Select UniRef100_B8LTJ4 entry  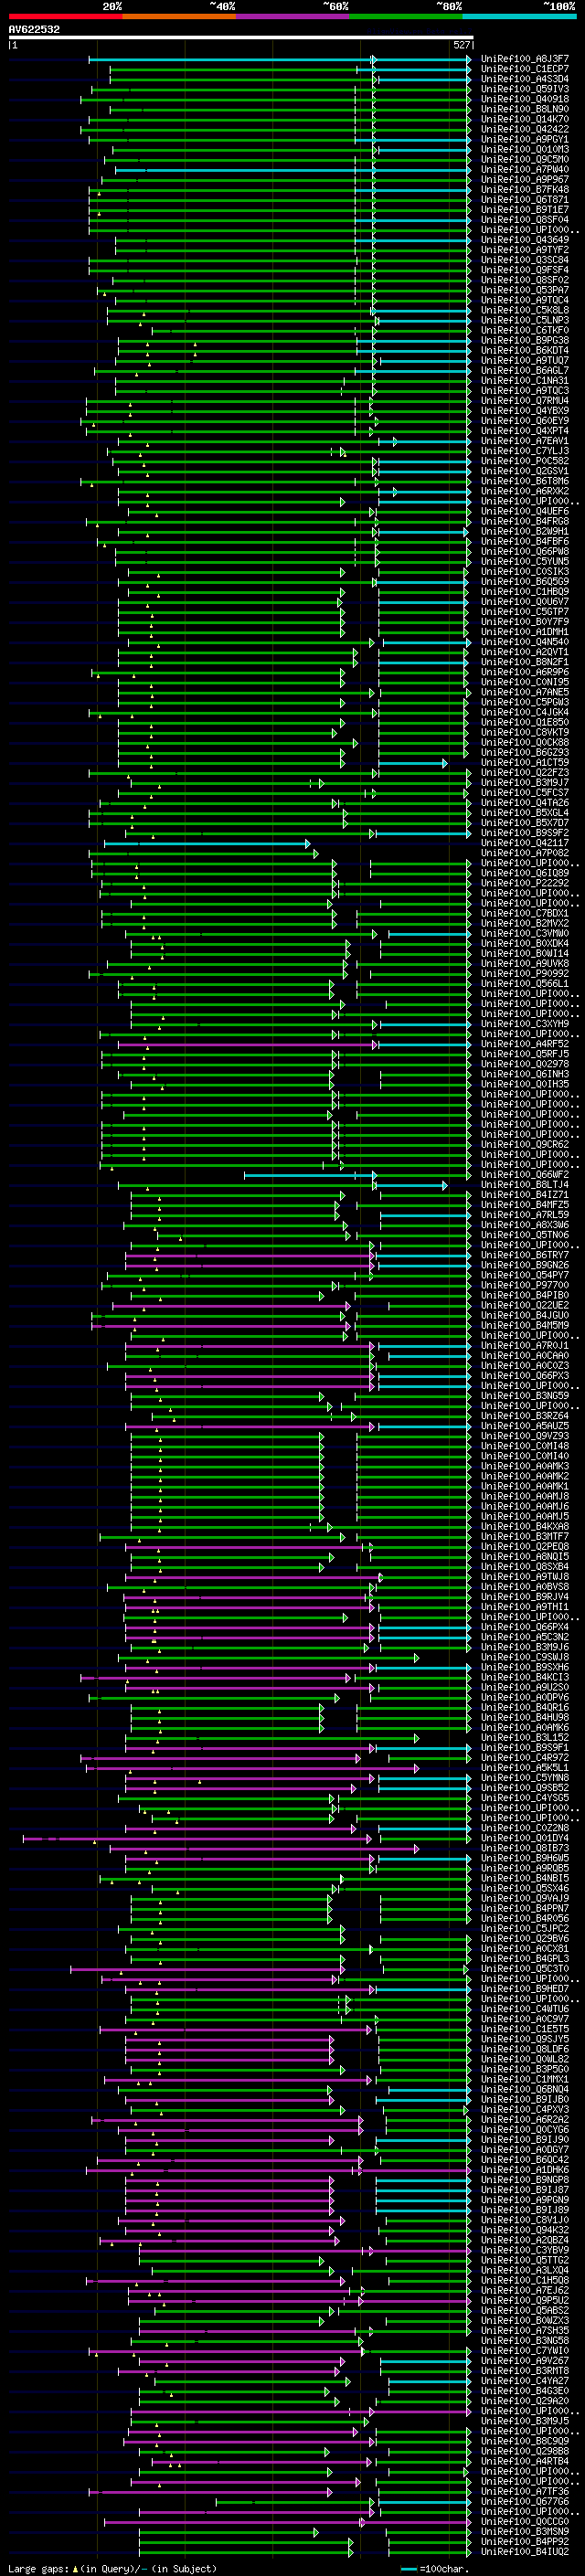[x=525, y=1184]
